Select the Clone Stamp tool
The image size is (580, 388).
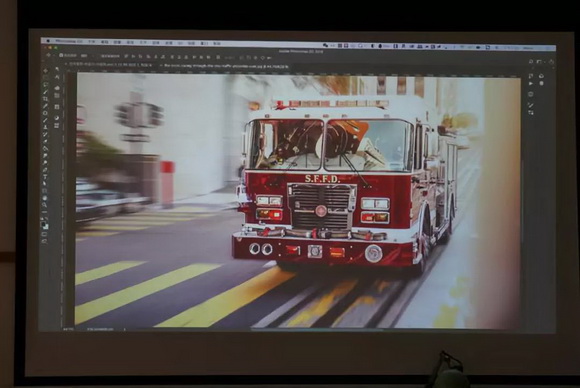click(45, 127)
